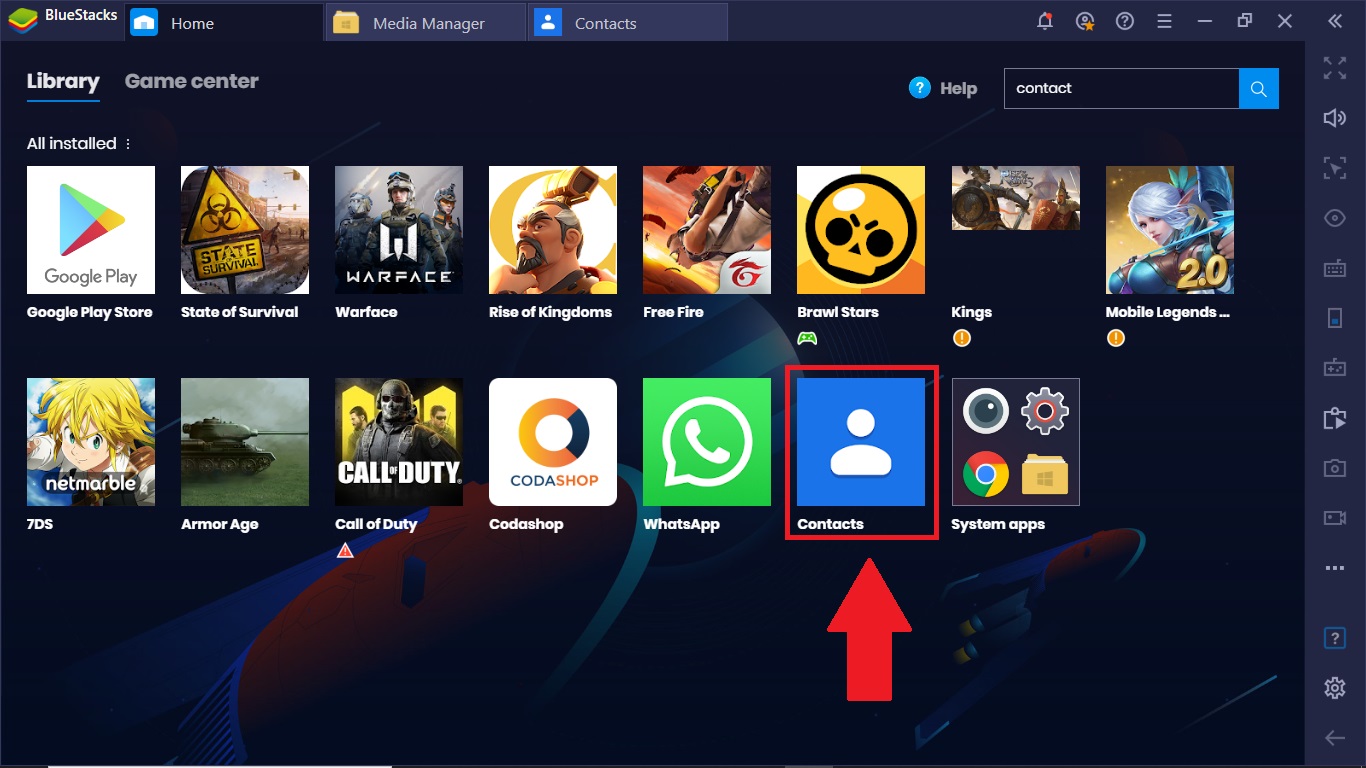Focus the app search field containing 'contact'
Viewport: 1366px width, 768px height.
1121,88
